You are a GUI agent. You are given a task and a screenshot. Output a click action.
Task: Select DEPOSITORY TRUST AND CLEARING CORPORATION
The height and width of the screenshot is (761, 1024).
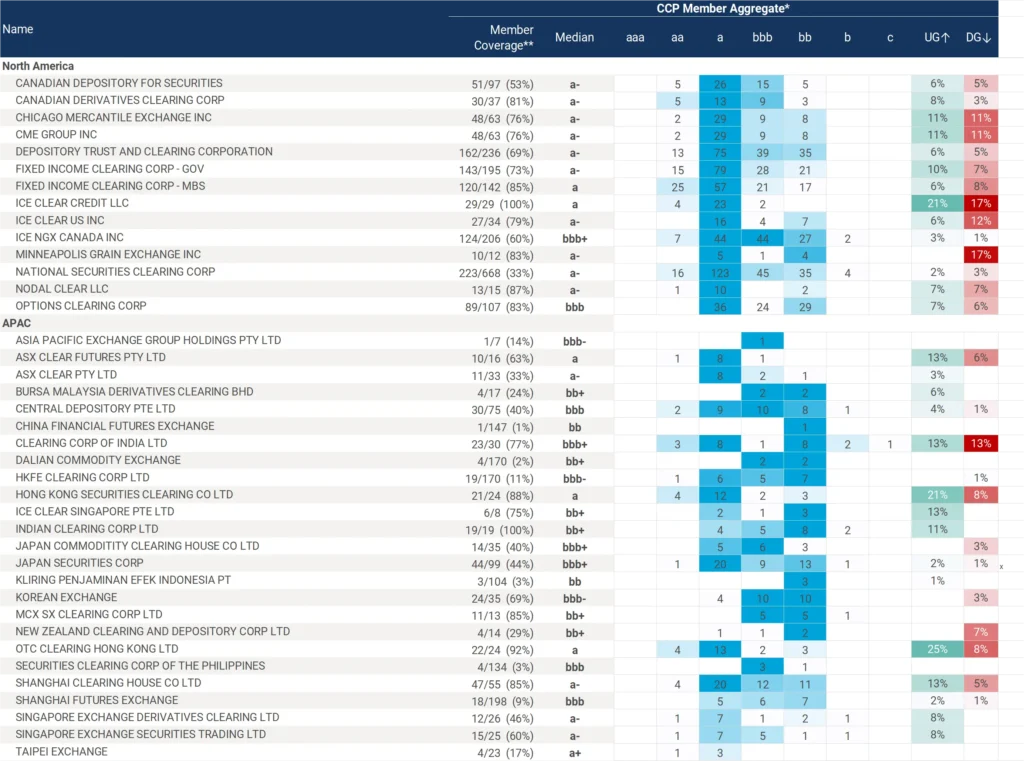point(144,152)
